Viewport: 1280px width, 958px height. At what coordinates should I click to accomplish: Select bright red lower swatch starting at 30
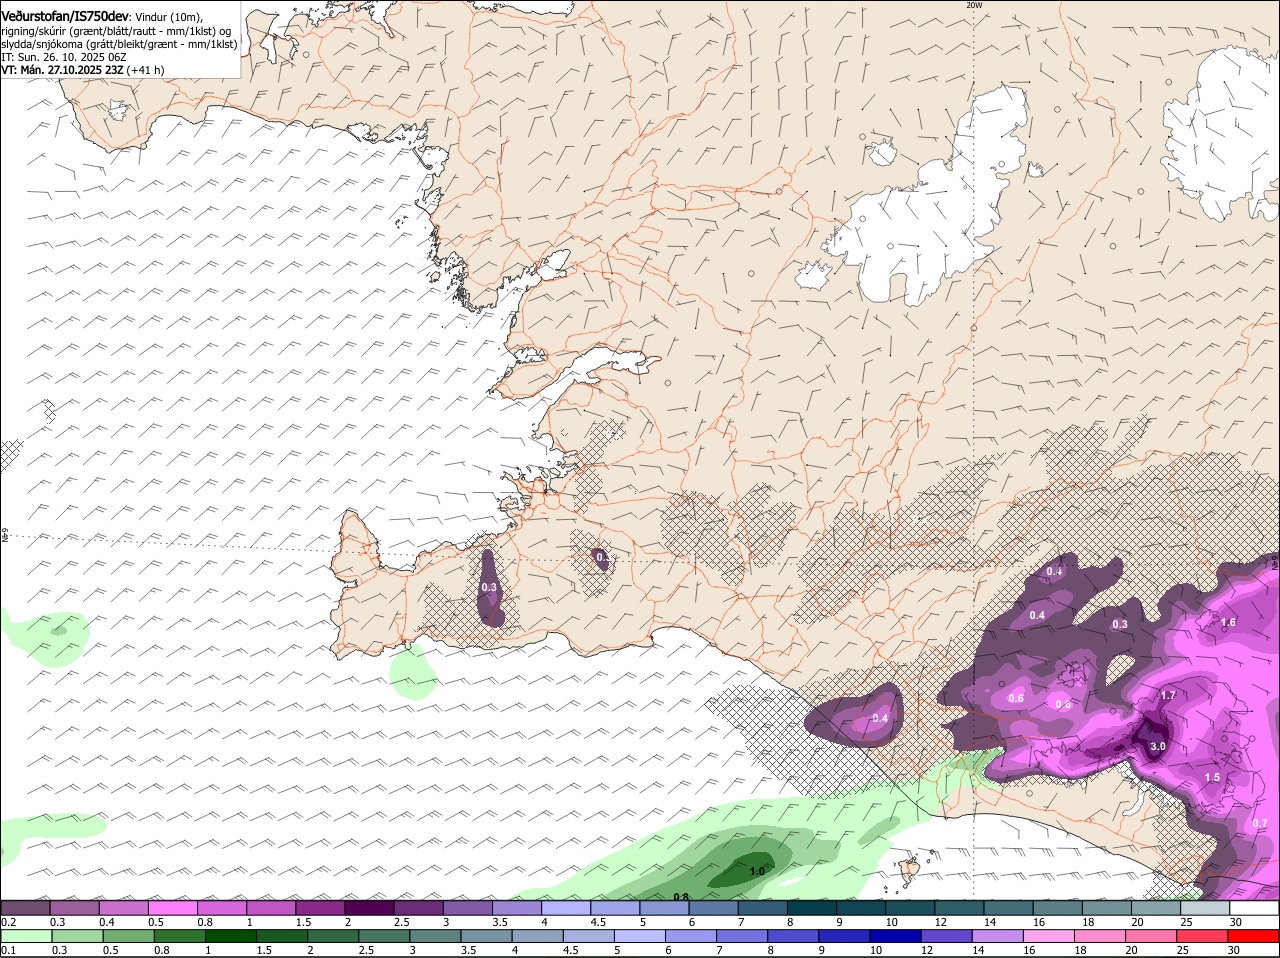pyautogui.click(x=1253, y=936)
